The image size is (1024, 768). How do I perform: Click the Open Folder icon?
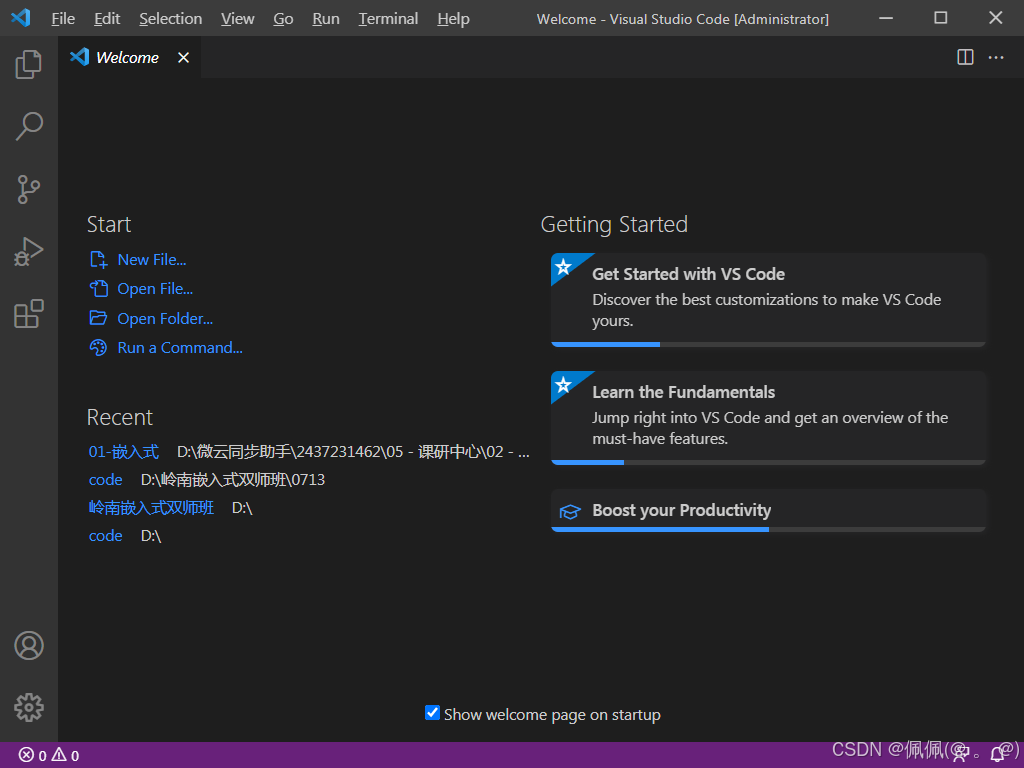[x=99, y=318]
